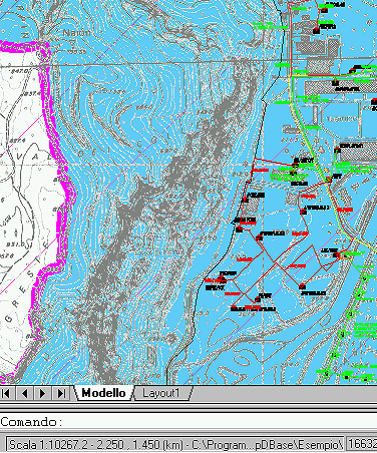This screenshot has height=453, width=377.
Task: Jump to the last layout tab arrow
Action: (x=61, y=393)
